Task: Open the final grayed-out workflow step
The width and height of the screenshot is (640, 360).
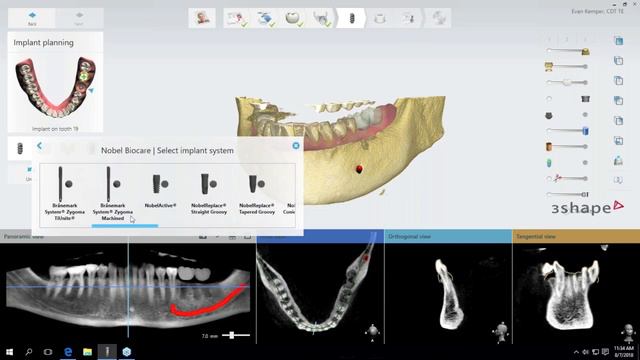Action: click(438, 18)
